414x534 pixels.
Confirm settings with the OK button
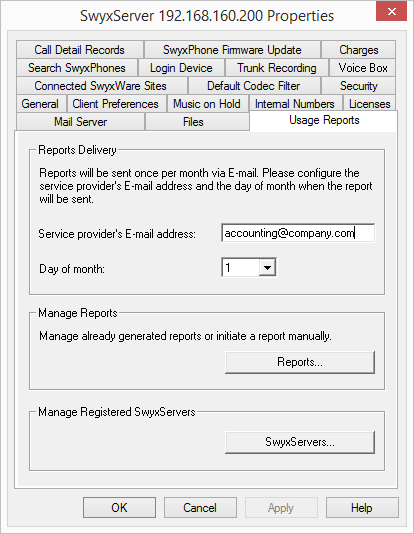[120, 507]
